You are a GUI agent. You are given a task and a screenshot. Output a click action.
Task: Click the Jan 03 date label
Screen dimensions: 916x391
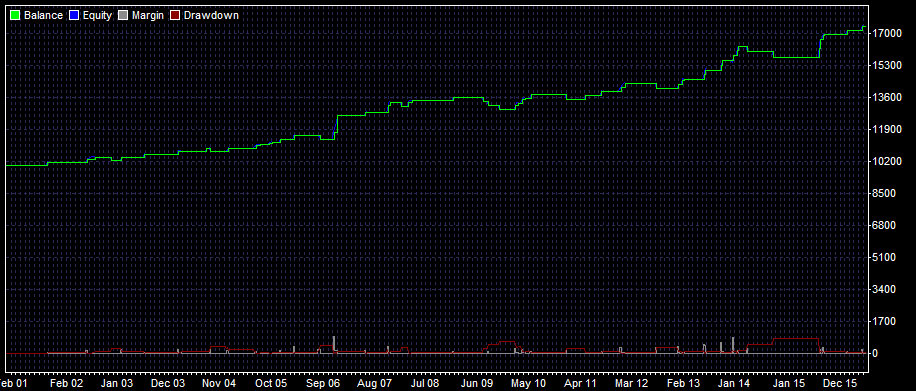click(x=117, y=383)
